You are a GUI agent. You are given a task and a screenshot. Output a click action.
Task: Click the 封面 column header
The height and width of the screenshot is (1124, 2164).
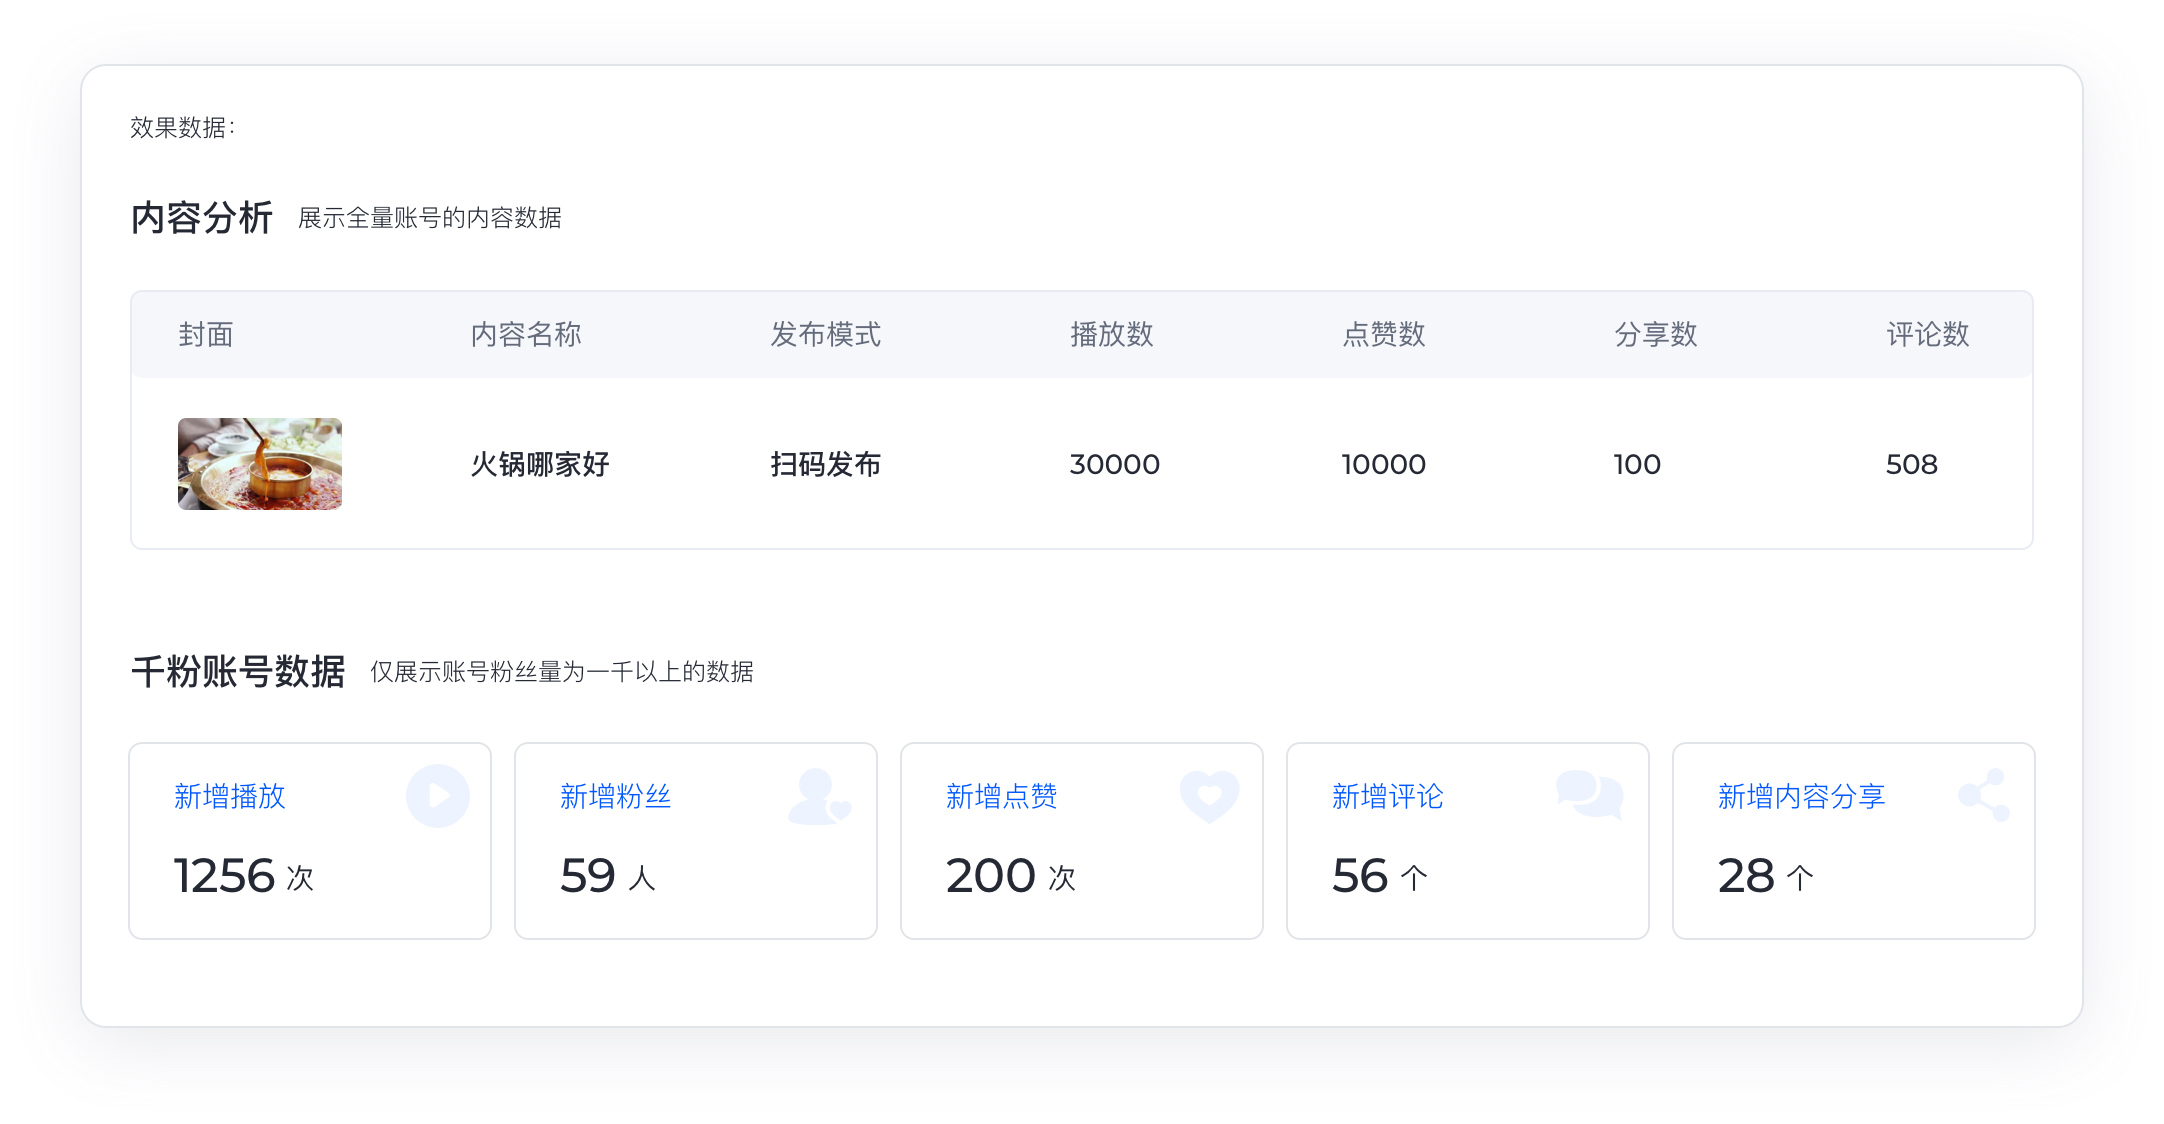coord(206,334)
